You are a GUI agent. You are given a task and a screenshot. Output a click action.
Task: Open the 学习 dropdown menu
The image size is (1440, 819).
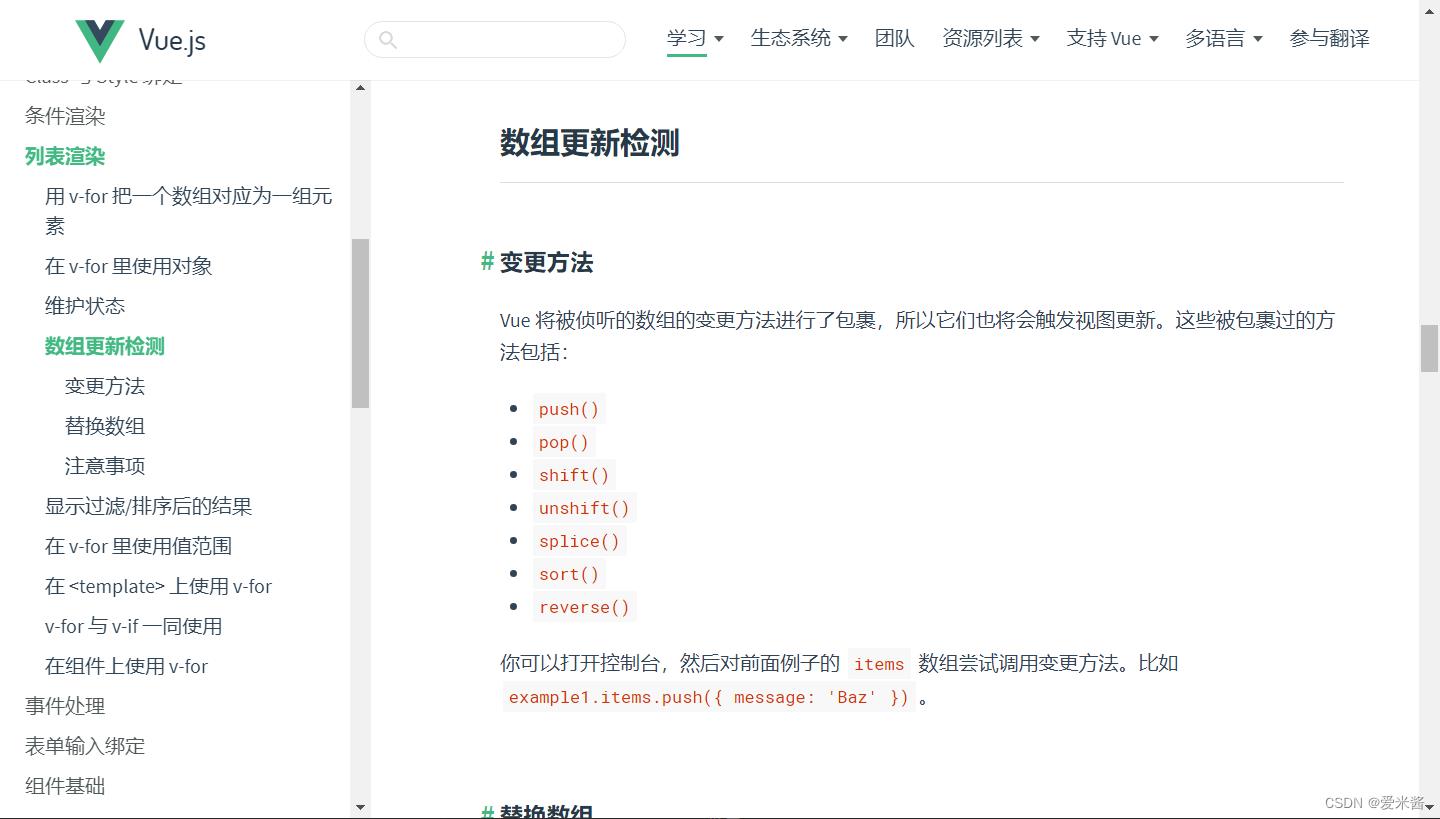(695, 39)
